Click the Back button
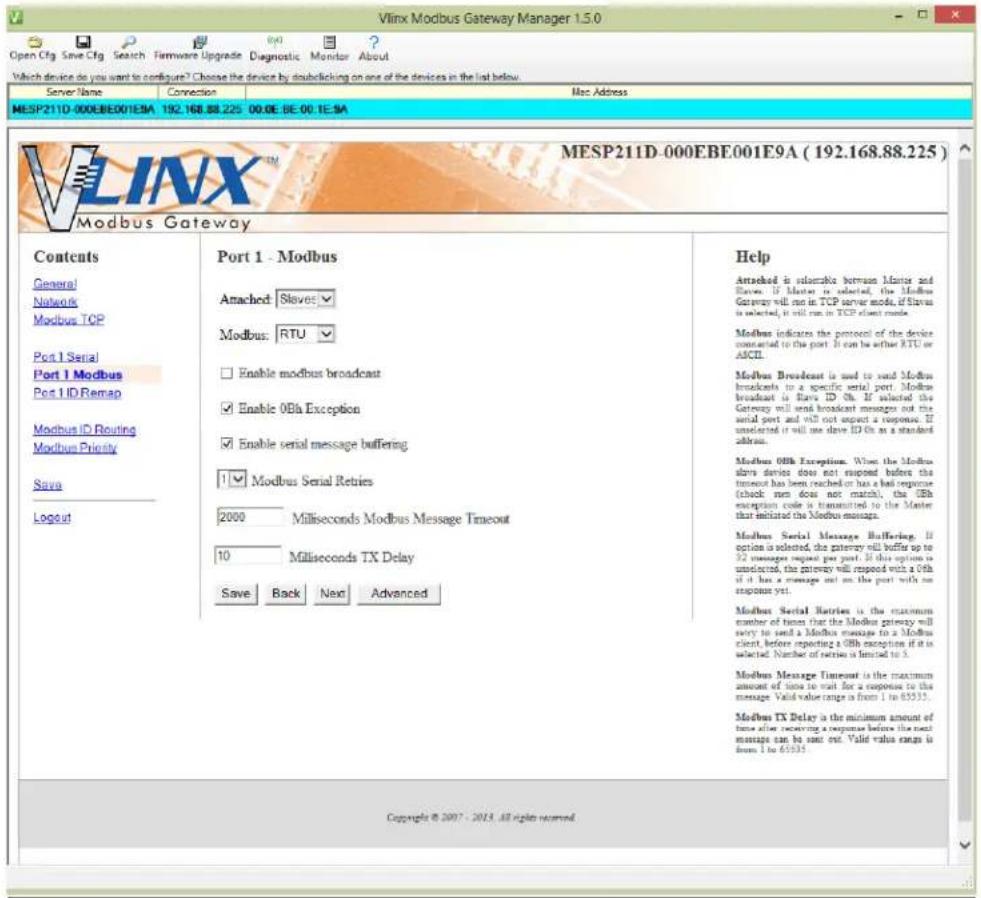Image resolution: width=981 pixels, height=898 pixels. tap(286, 594)
